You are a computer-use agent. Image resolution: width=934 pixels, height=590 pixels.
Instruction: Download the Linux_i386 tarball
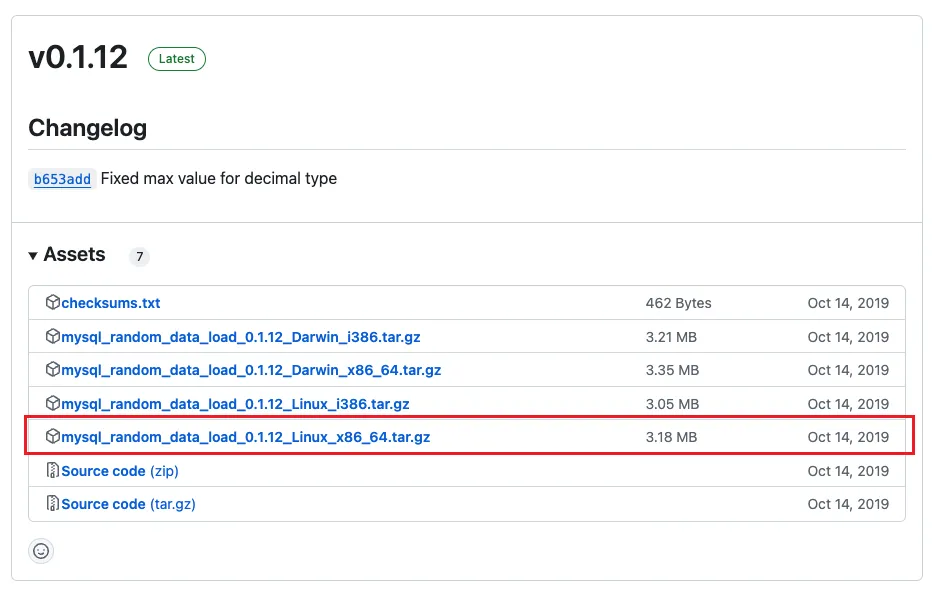[235, 404]
